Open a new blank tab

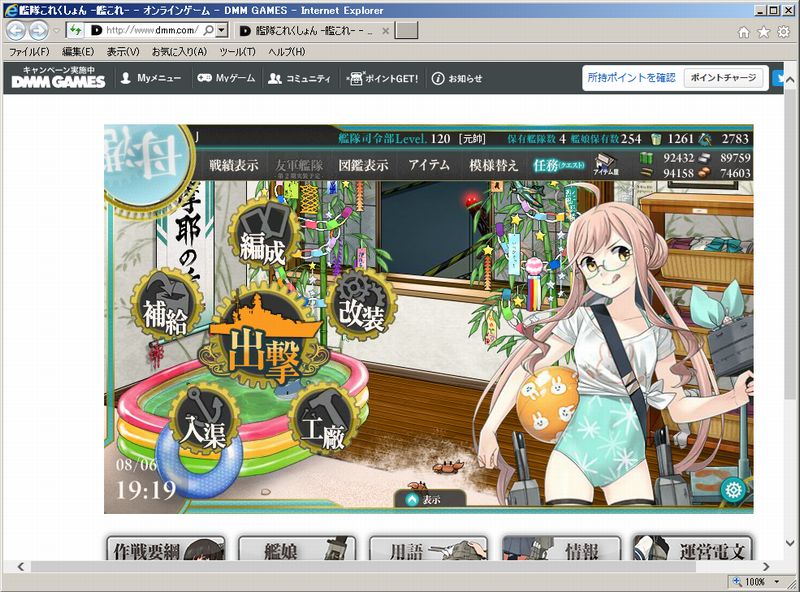click(407, 31)
